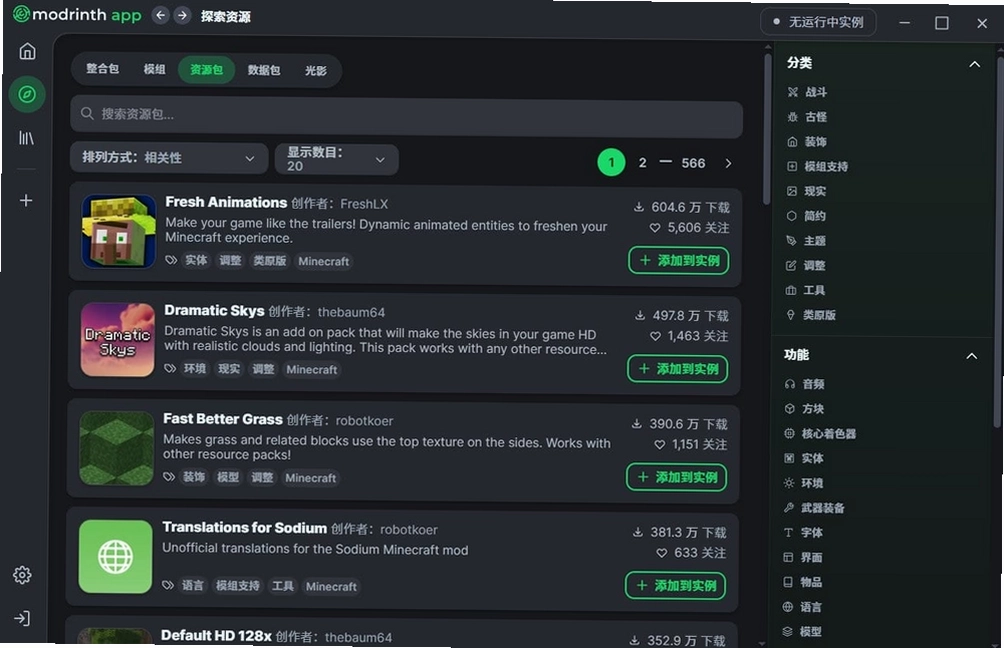Filter by 字体 fonts feature
Image resolution: width=1004 pixels, height=648 pixels.
(x=803, y=533)
